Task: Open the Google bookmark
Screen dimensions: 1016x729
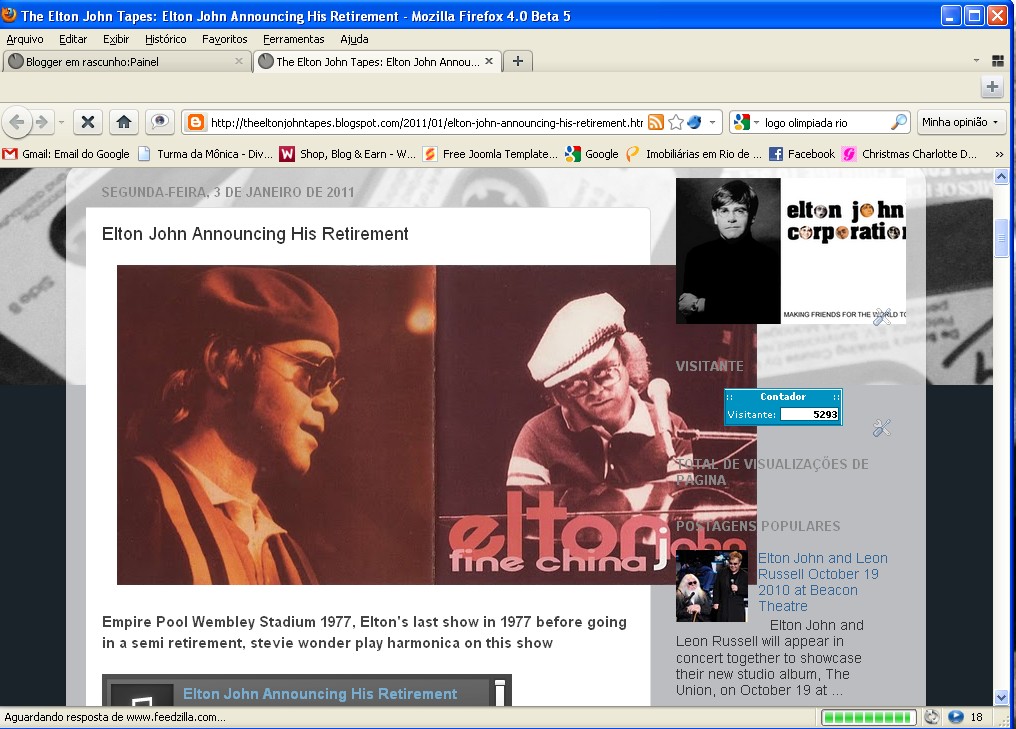Action: pyautogui.click(x=592, y=154)
